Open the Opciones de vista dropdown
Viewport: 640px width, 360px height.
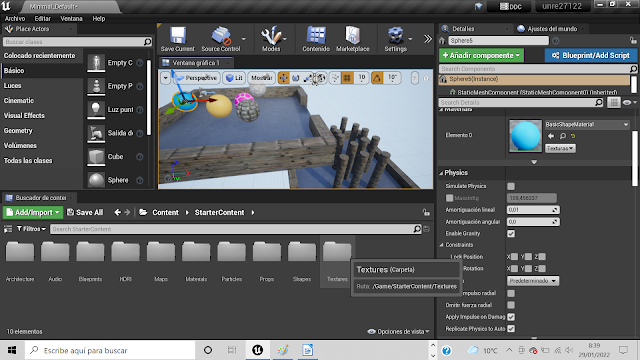(x=399, y=331)
